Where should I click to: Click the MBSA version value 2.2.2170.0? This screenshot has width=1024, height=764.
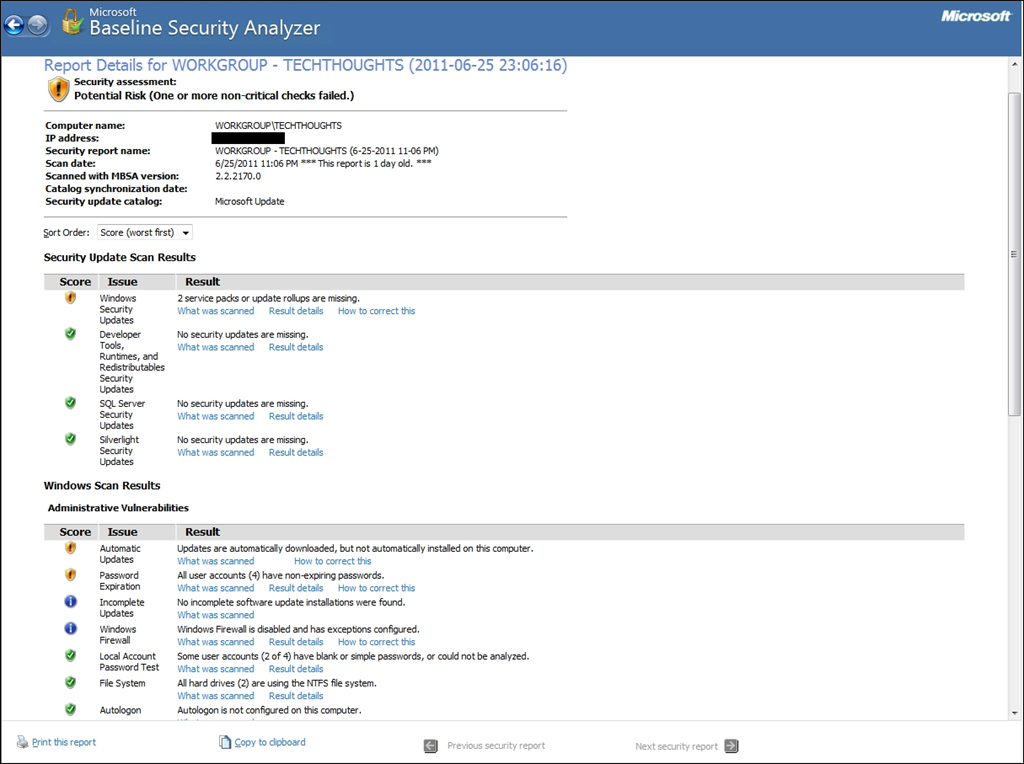238,176
